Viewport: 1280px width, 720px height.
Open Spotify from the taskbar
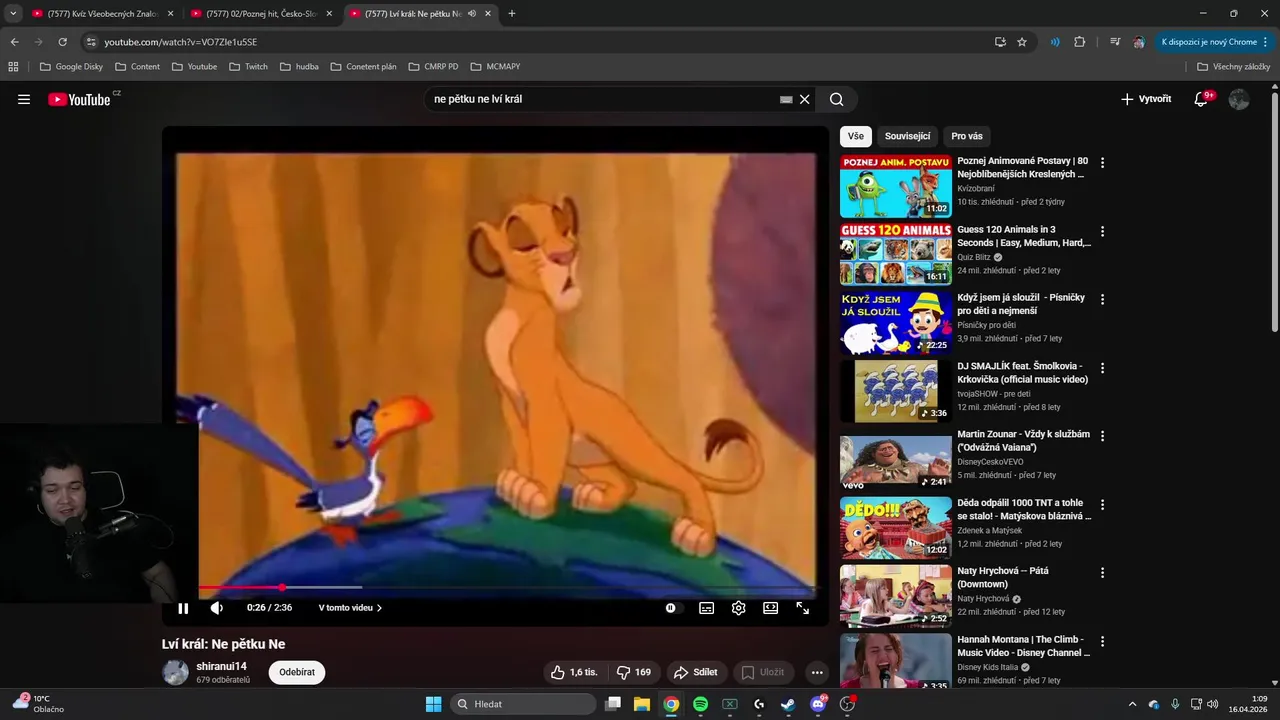[x=701, y=704]
